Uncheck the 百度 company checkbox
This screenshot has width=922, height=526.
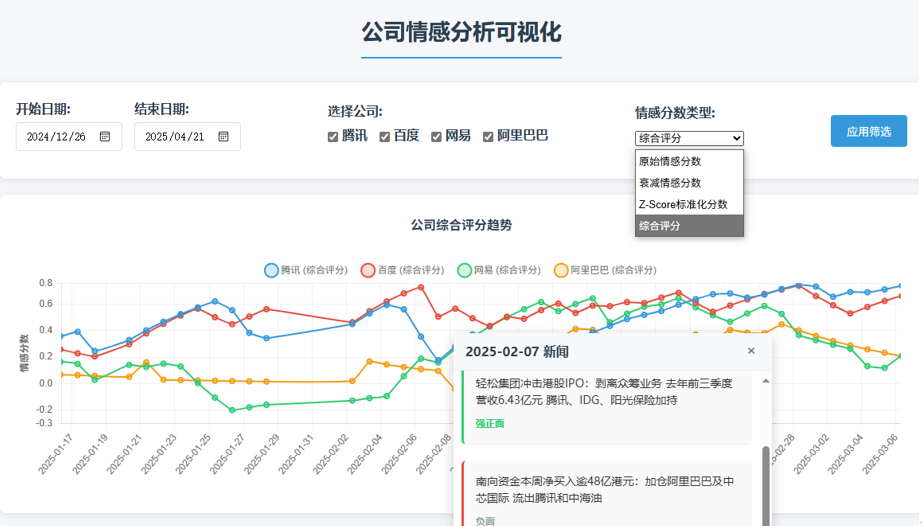[385, 136]
